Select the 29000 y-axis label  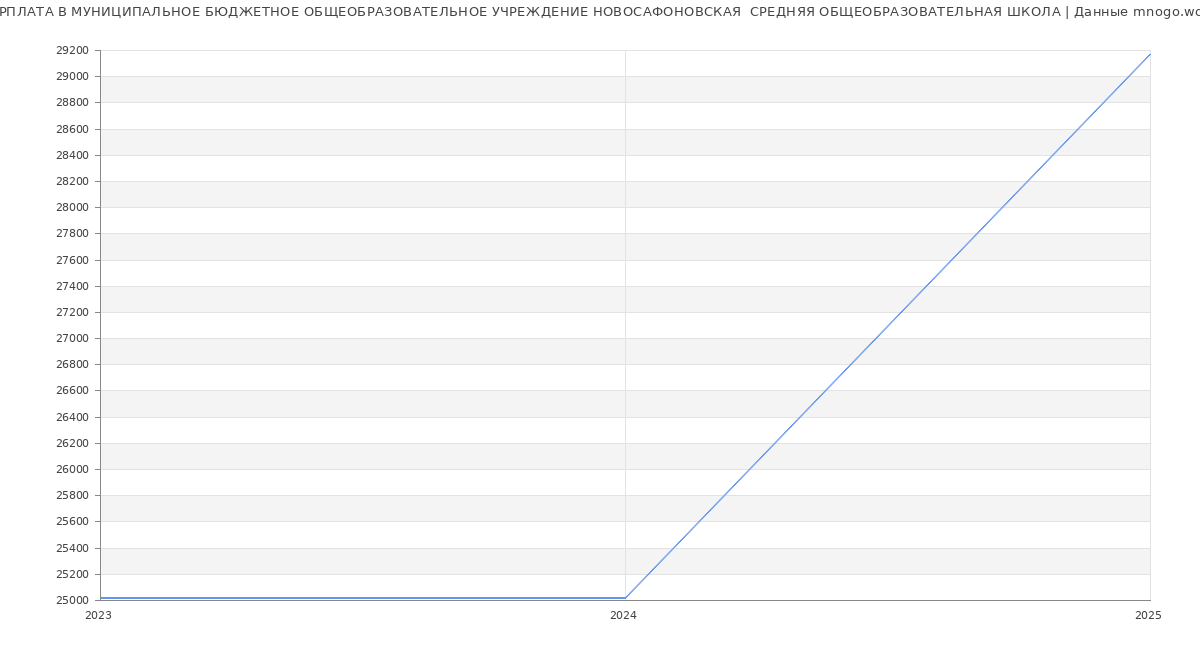tap(72, 76)
